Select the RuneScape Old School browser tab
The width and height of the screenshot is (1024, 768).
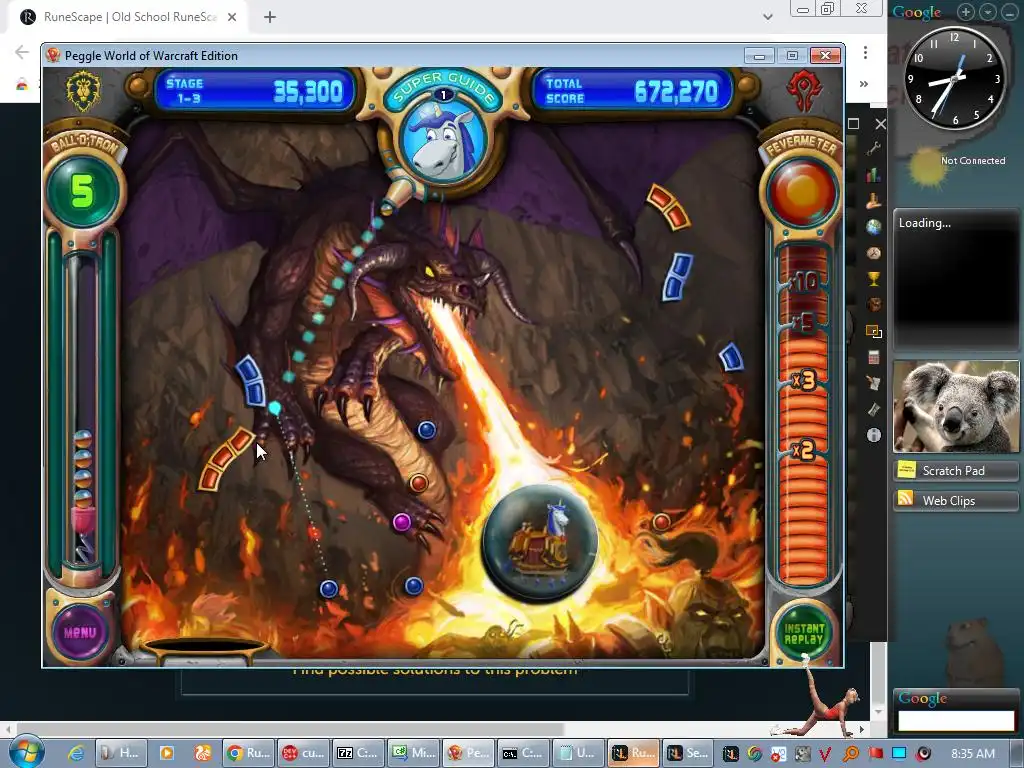(128, 17)
